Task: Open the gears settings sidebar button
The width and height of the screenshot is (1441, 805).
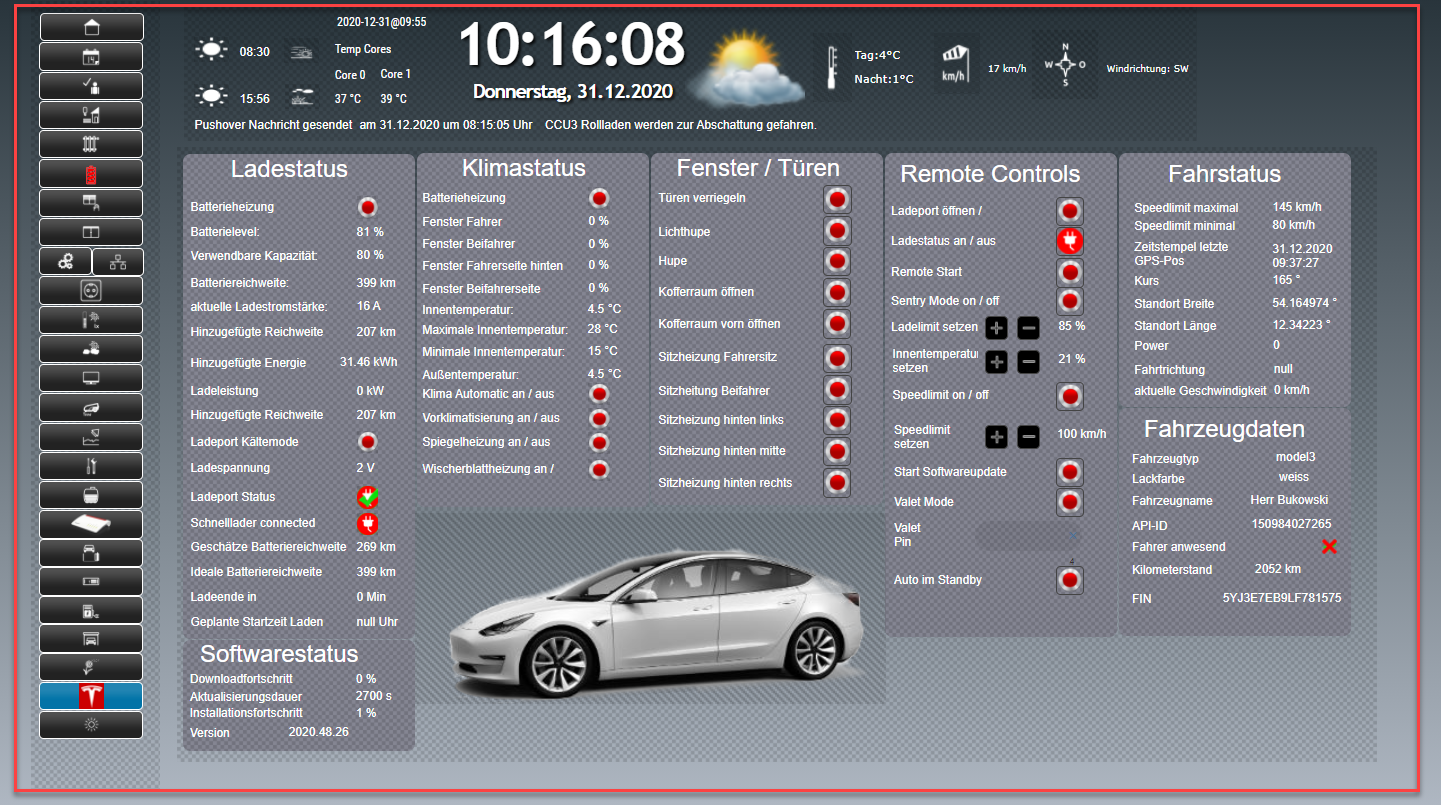Action: (x=65, y=262)
